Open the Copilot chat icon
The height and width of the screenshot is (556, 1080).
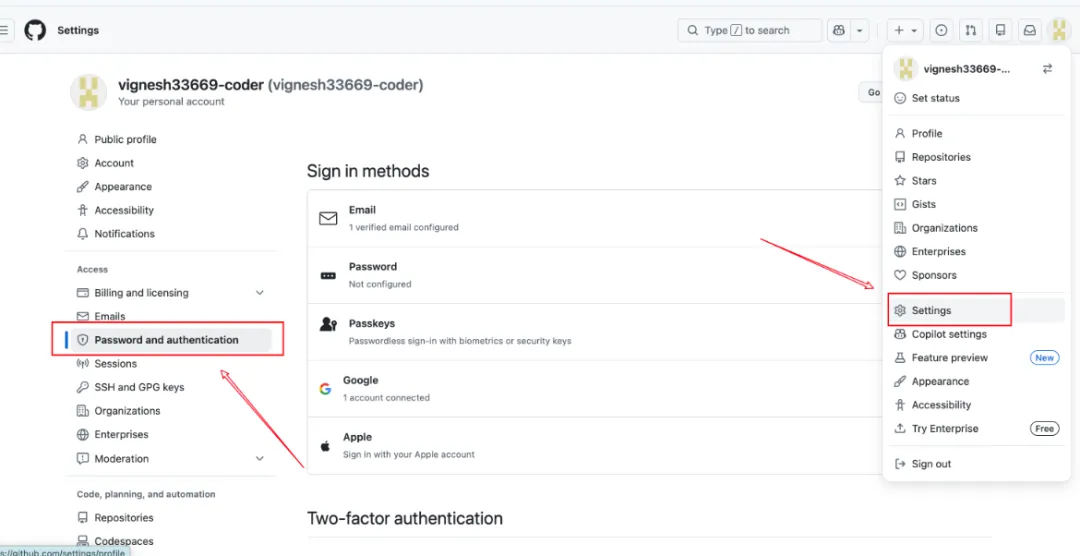[x=838, y=31]
